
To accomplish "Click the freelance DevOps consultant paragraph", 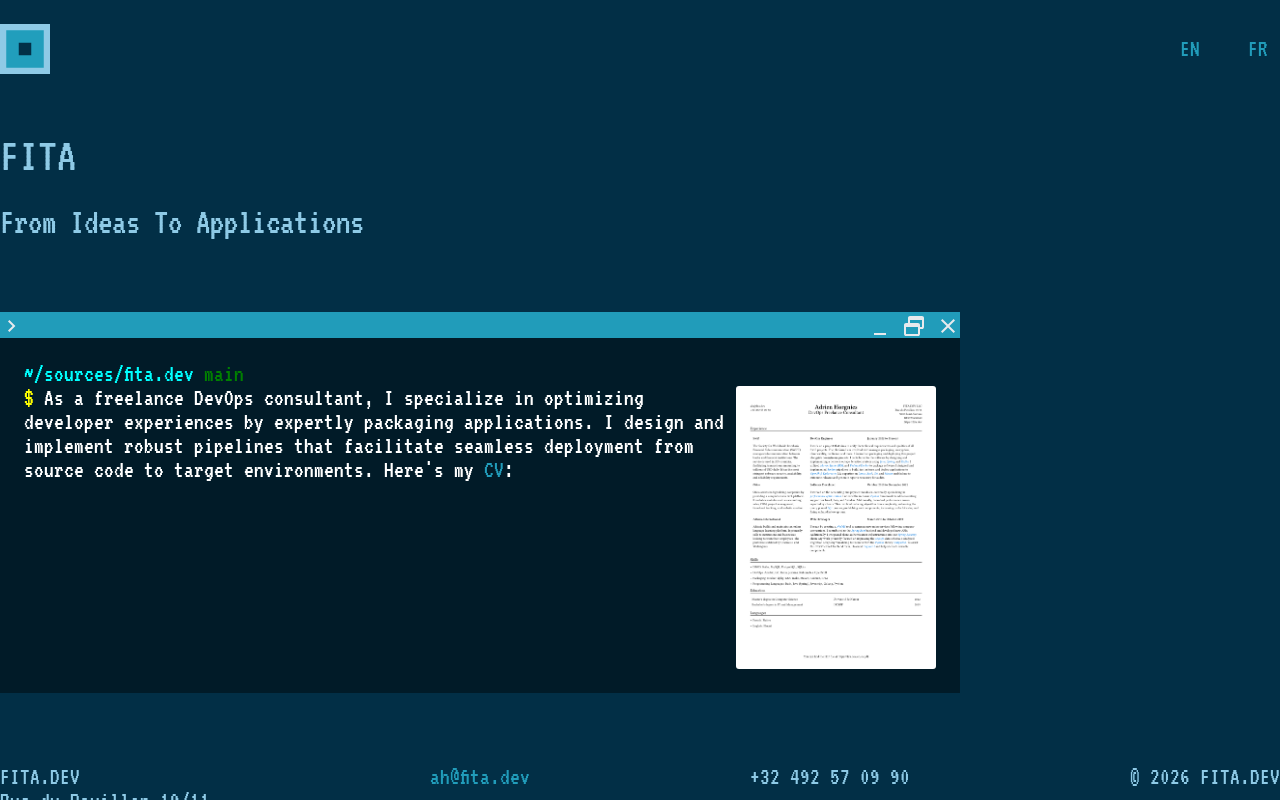I will coord(374,434).
